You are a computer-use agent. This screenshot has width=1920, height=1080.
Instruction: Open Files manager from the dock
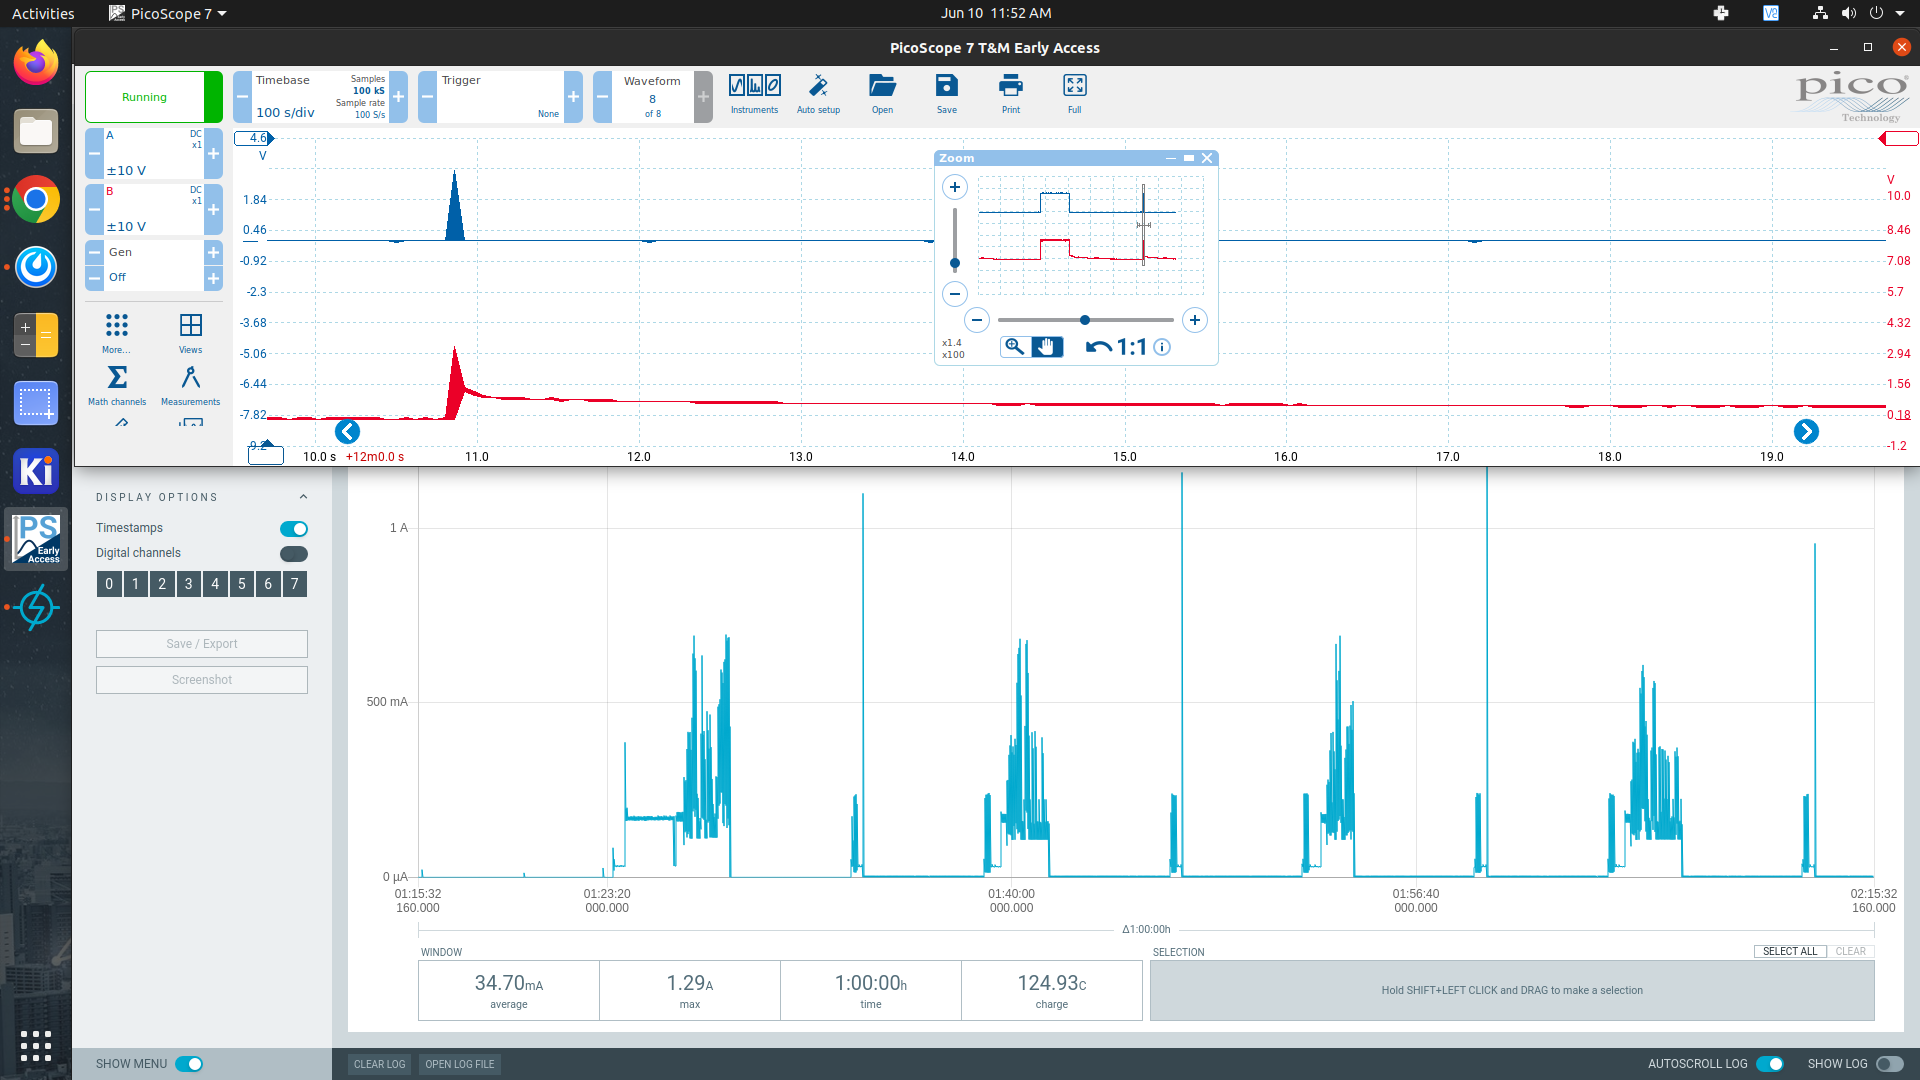pos(36,131)
